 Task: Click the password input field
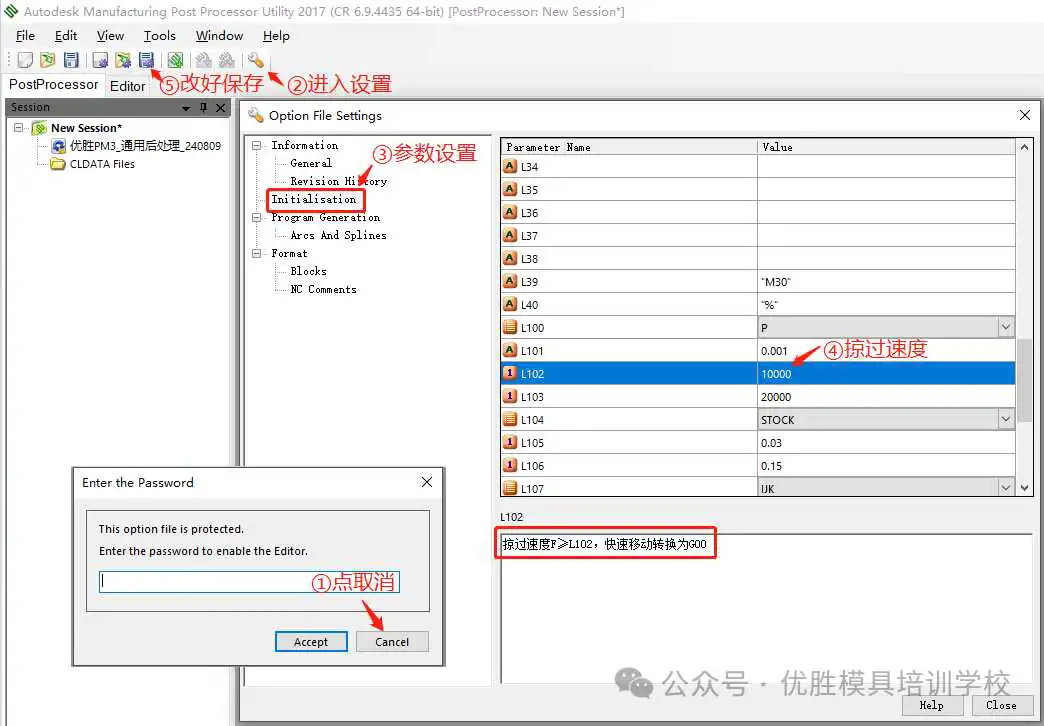[x=249, y=581]
